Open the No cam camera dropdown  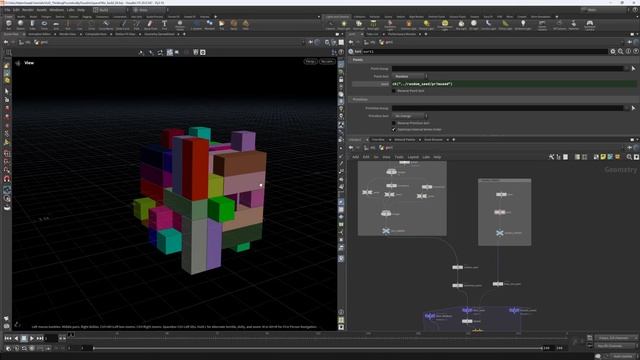click(327, 62)
